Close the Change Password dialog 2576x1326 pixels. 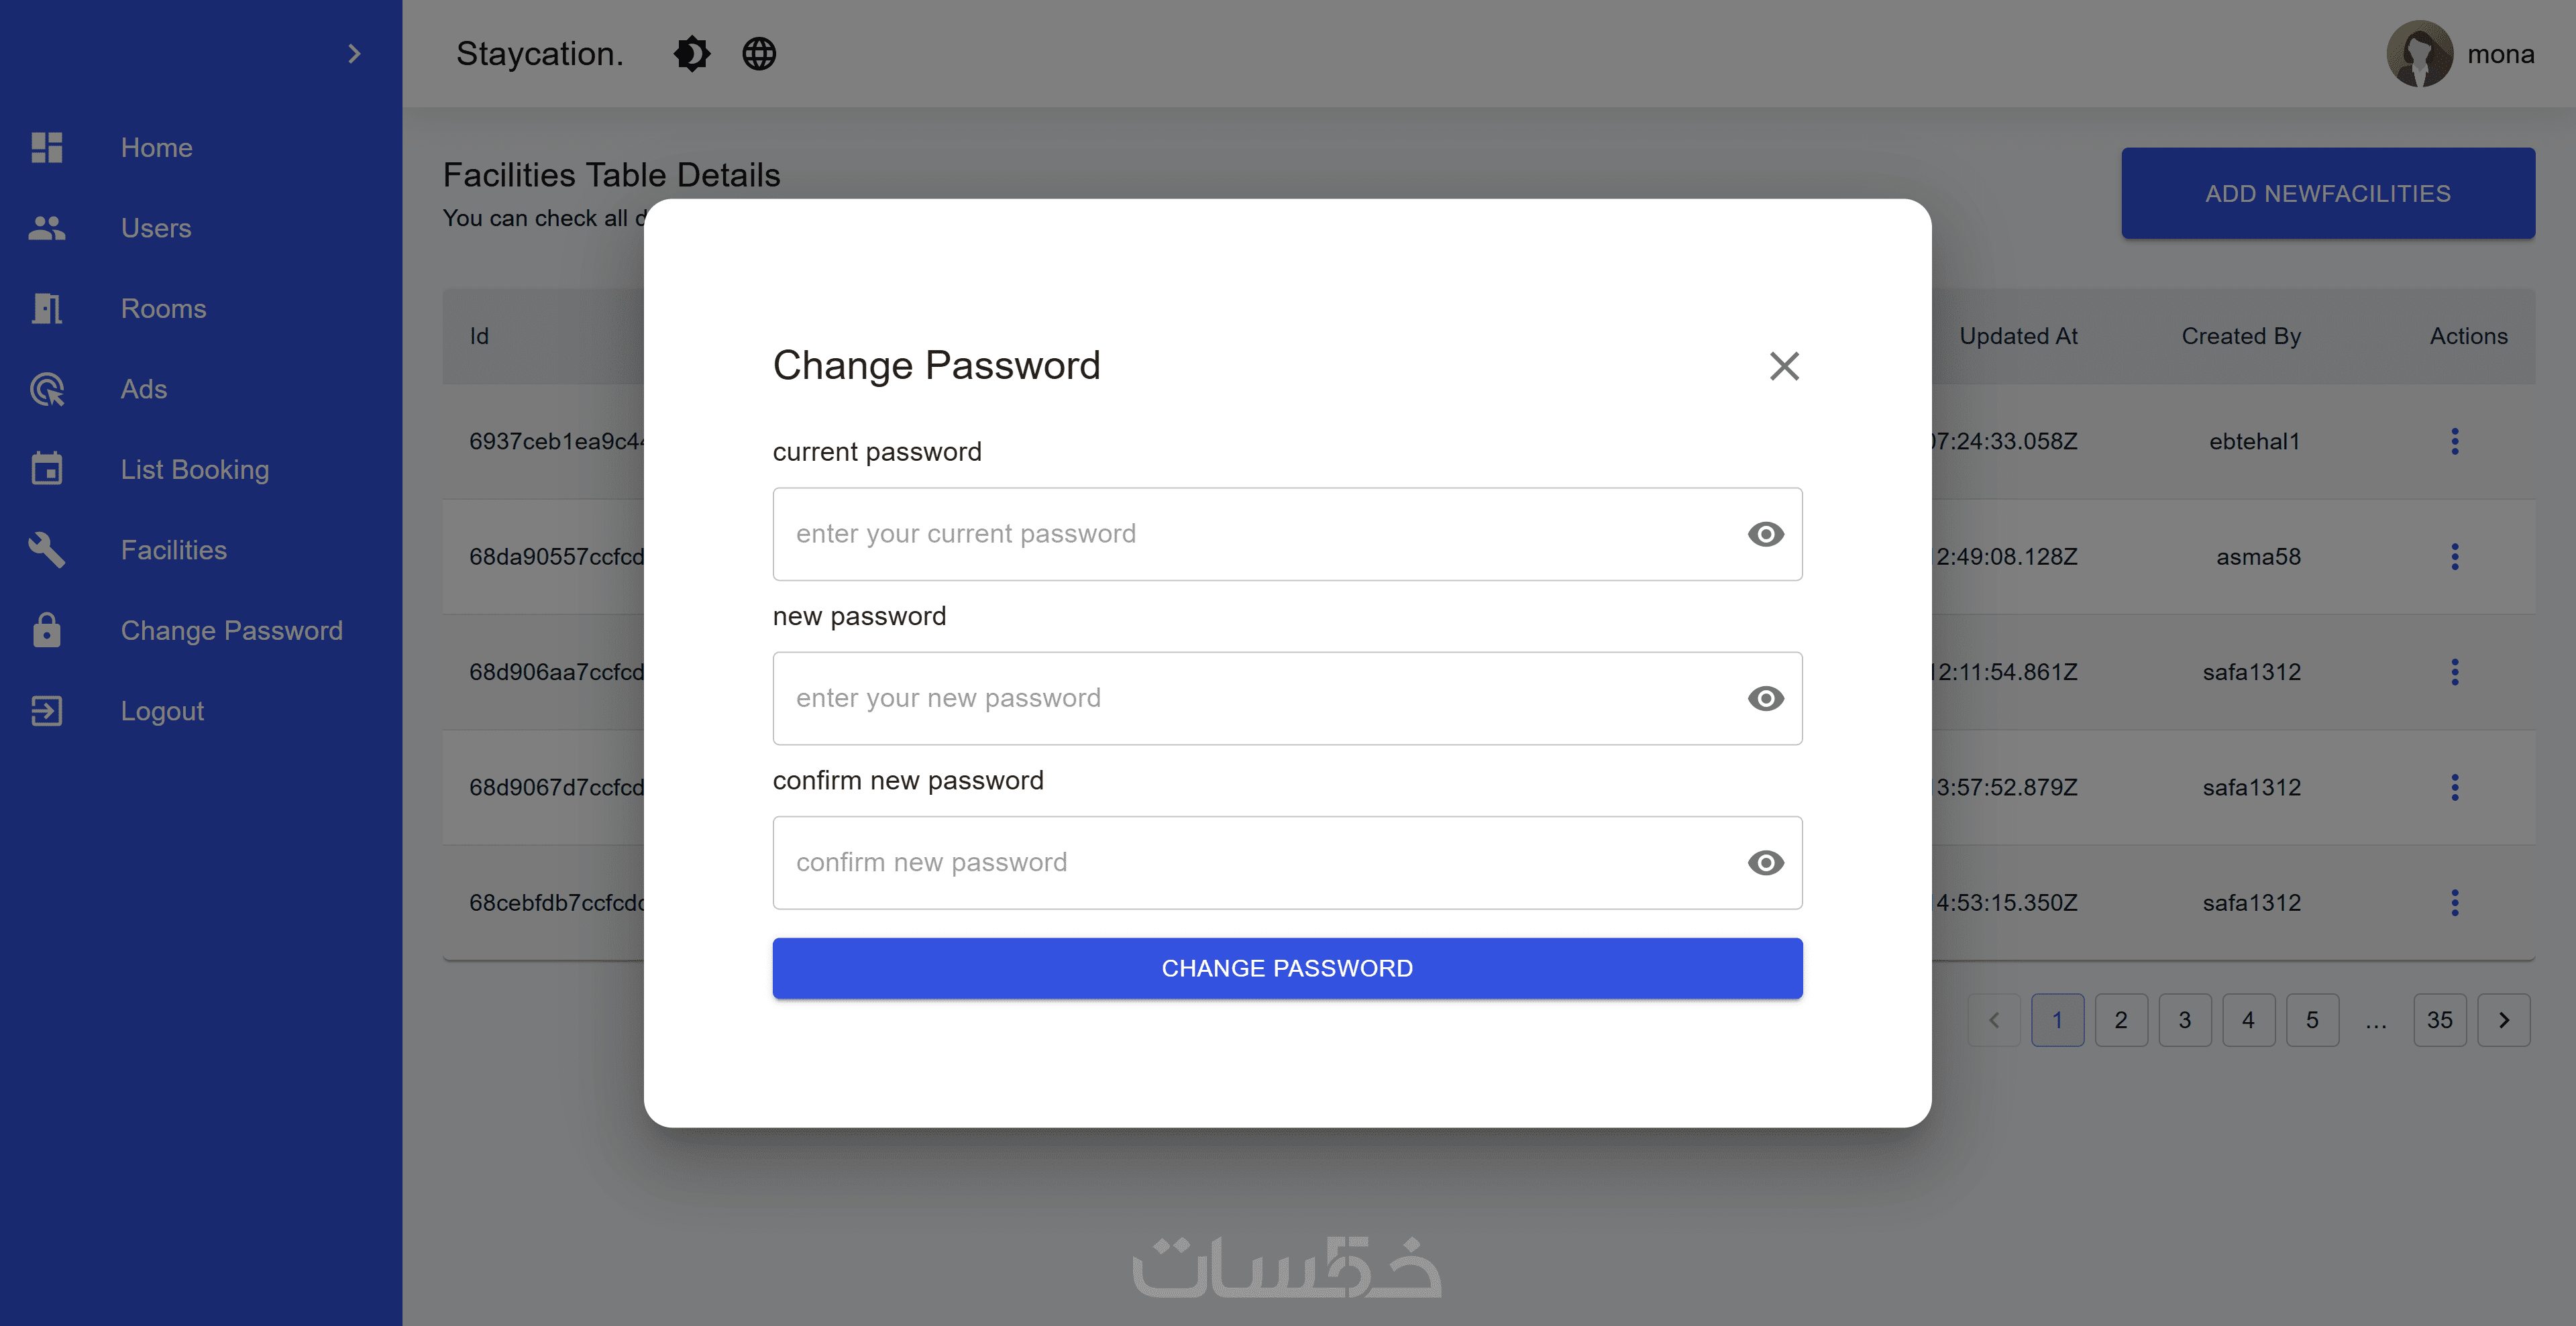coord(1784,366)
